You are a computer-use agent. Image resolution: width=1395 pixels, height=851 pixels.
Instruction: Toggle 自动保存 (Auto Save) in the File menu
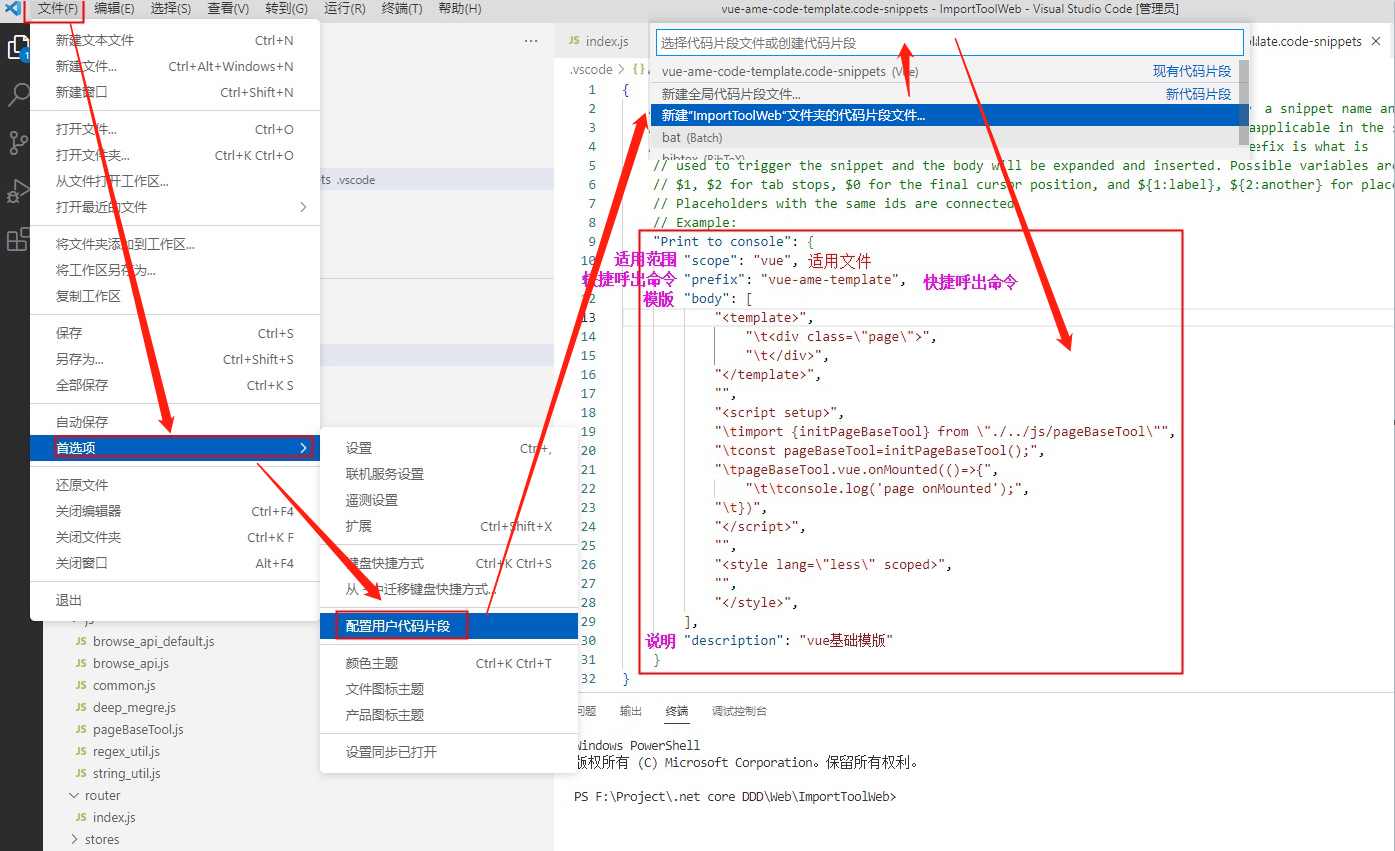pyautogui.click(x=175, y=422)
